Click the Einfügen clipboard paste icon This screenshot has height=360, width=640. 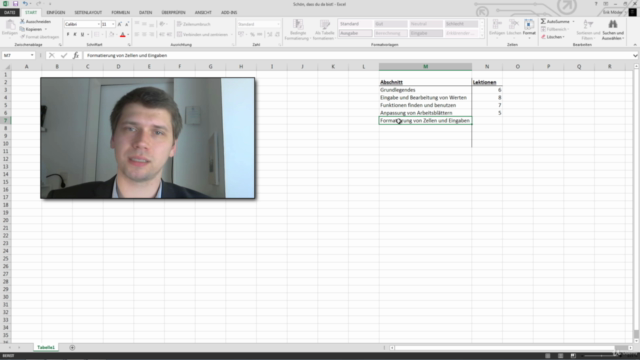pos(10,25)
